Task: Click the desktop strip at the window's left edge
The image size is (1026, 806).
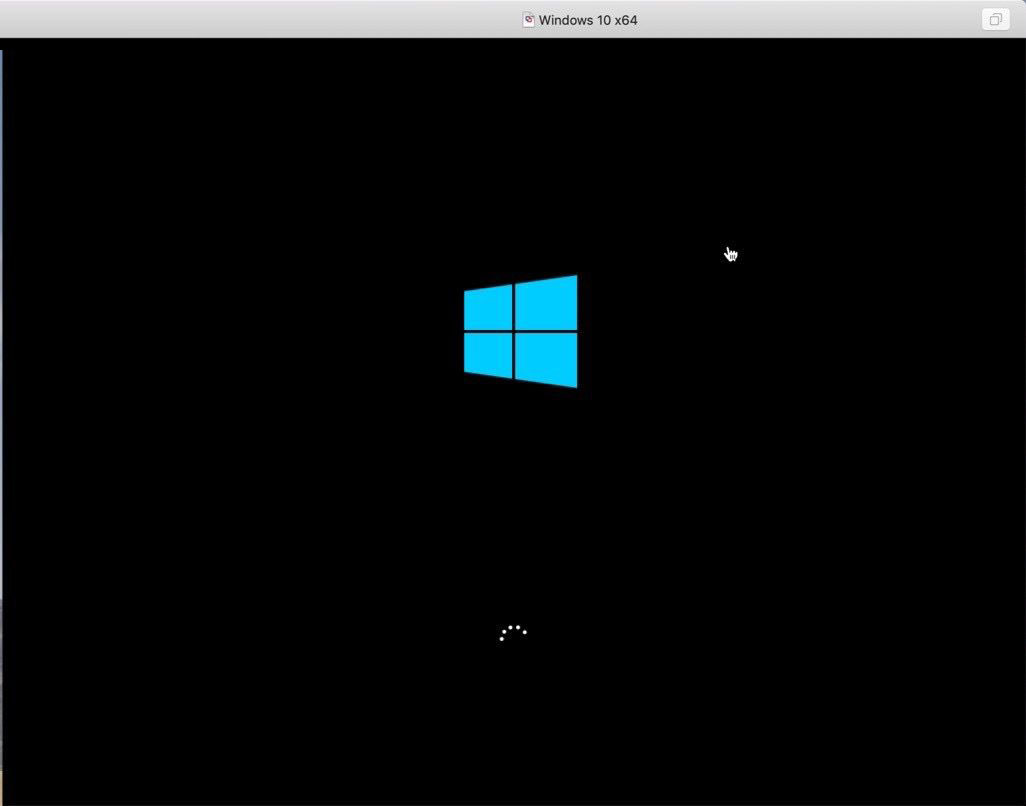Action: click(x=1, y=425)
